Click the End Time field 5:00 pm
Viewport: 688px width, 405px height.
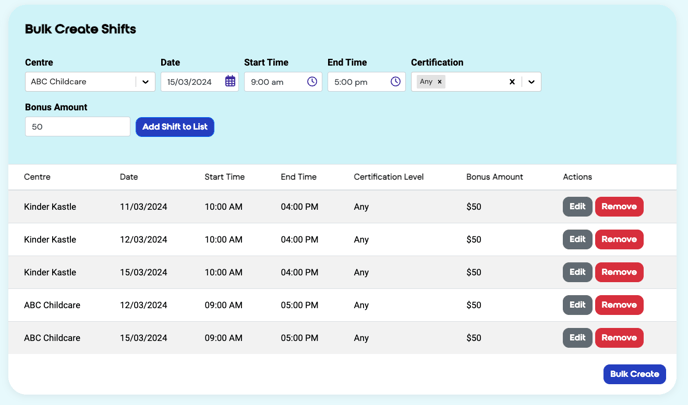point(357,82)
